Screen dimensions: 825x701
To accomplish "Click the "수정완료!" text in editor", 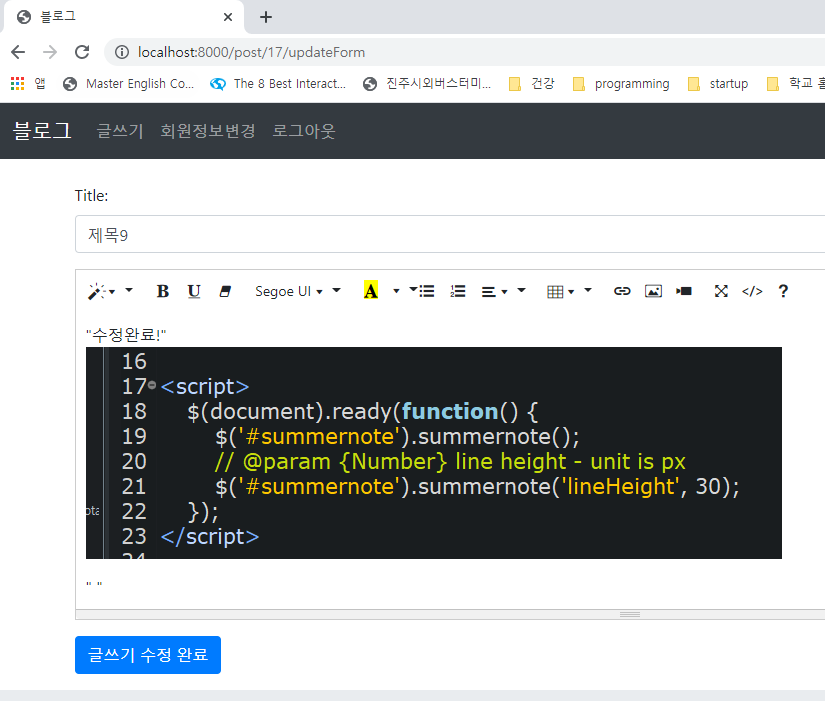I will pyautogui.click(x=126, y=335).
